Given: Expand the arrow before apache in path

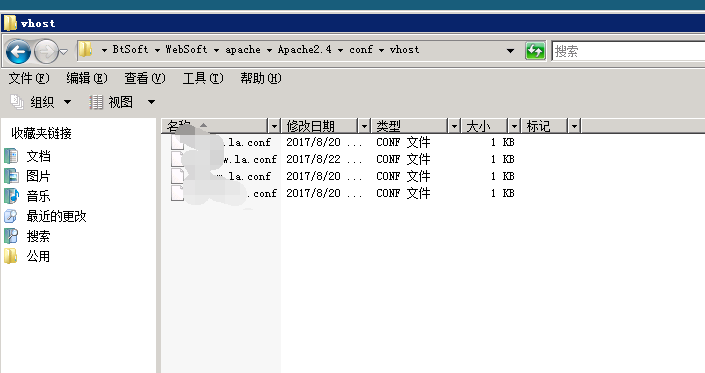Looking at the screenshot, I should 217,50.
